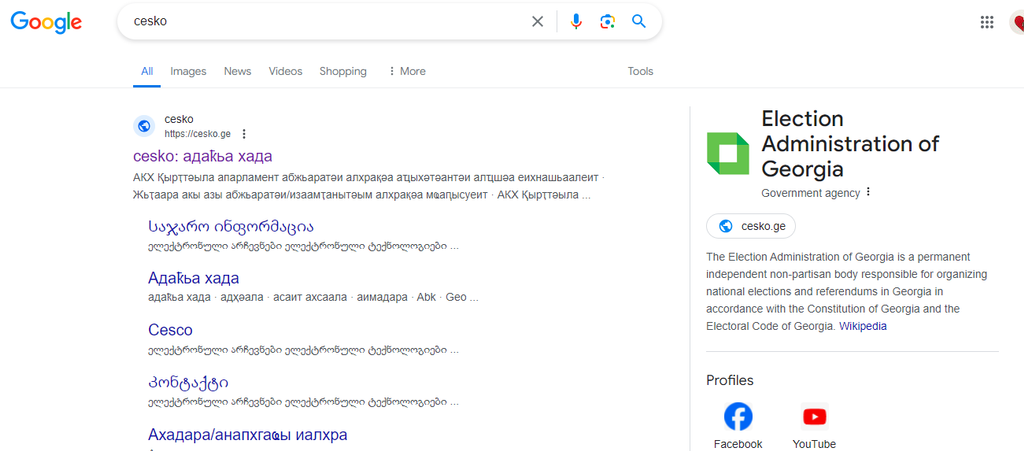Click the magnifier search icon
Image resolution: width=1024 pixels, height=451 pixels.
pos(639,22)
